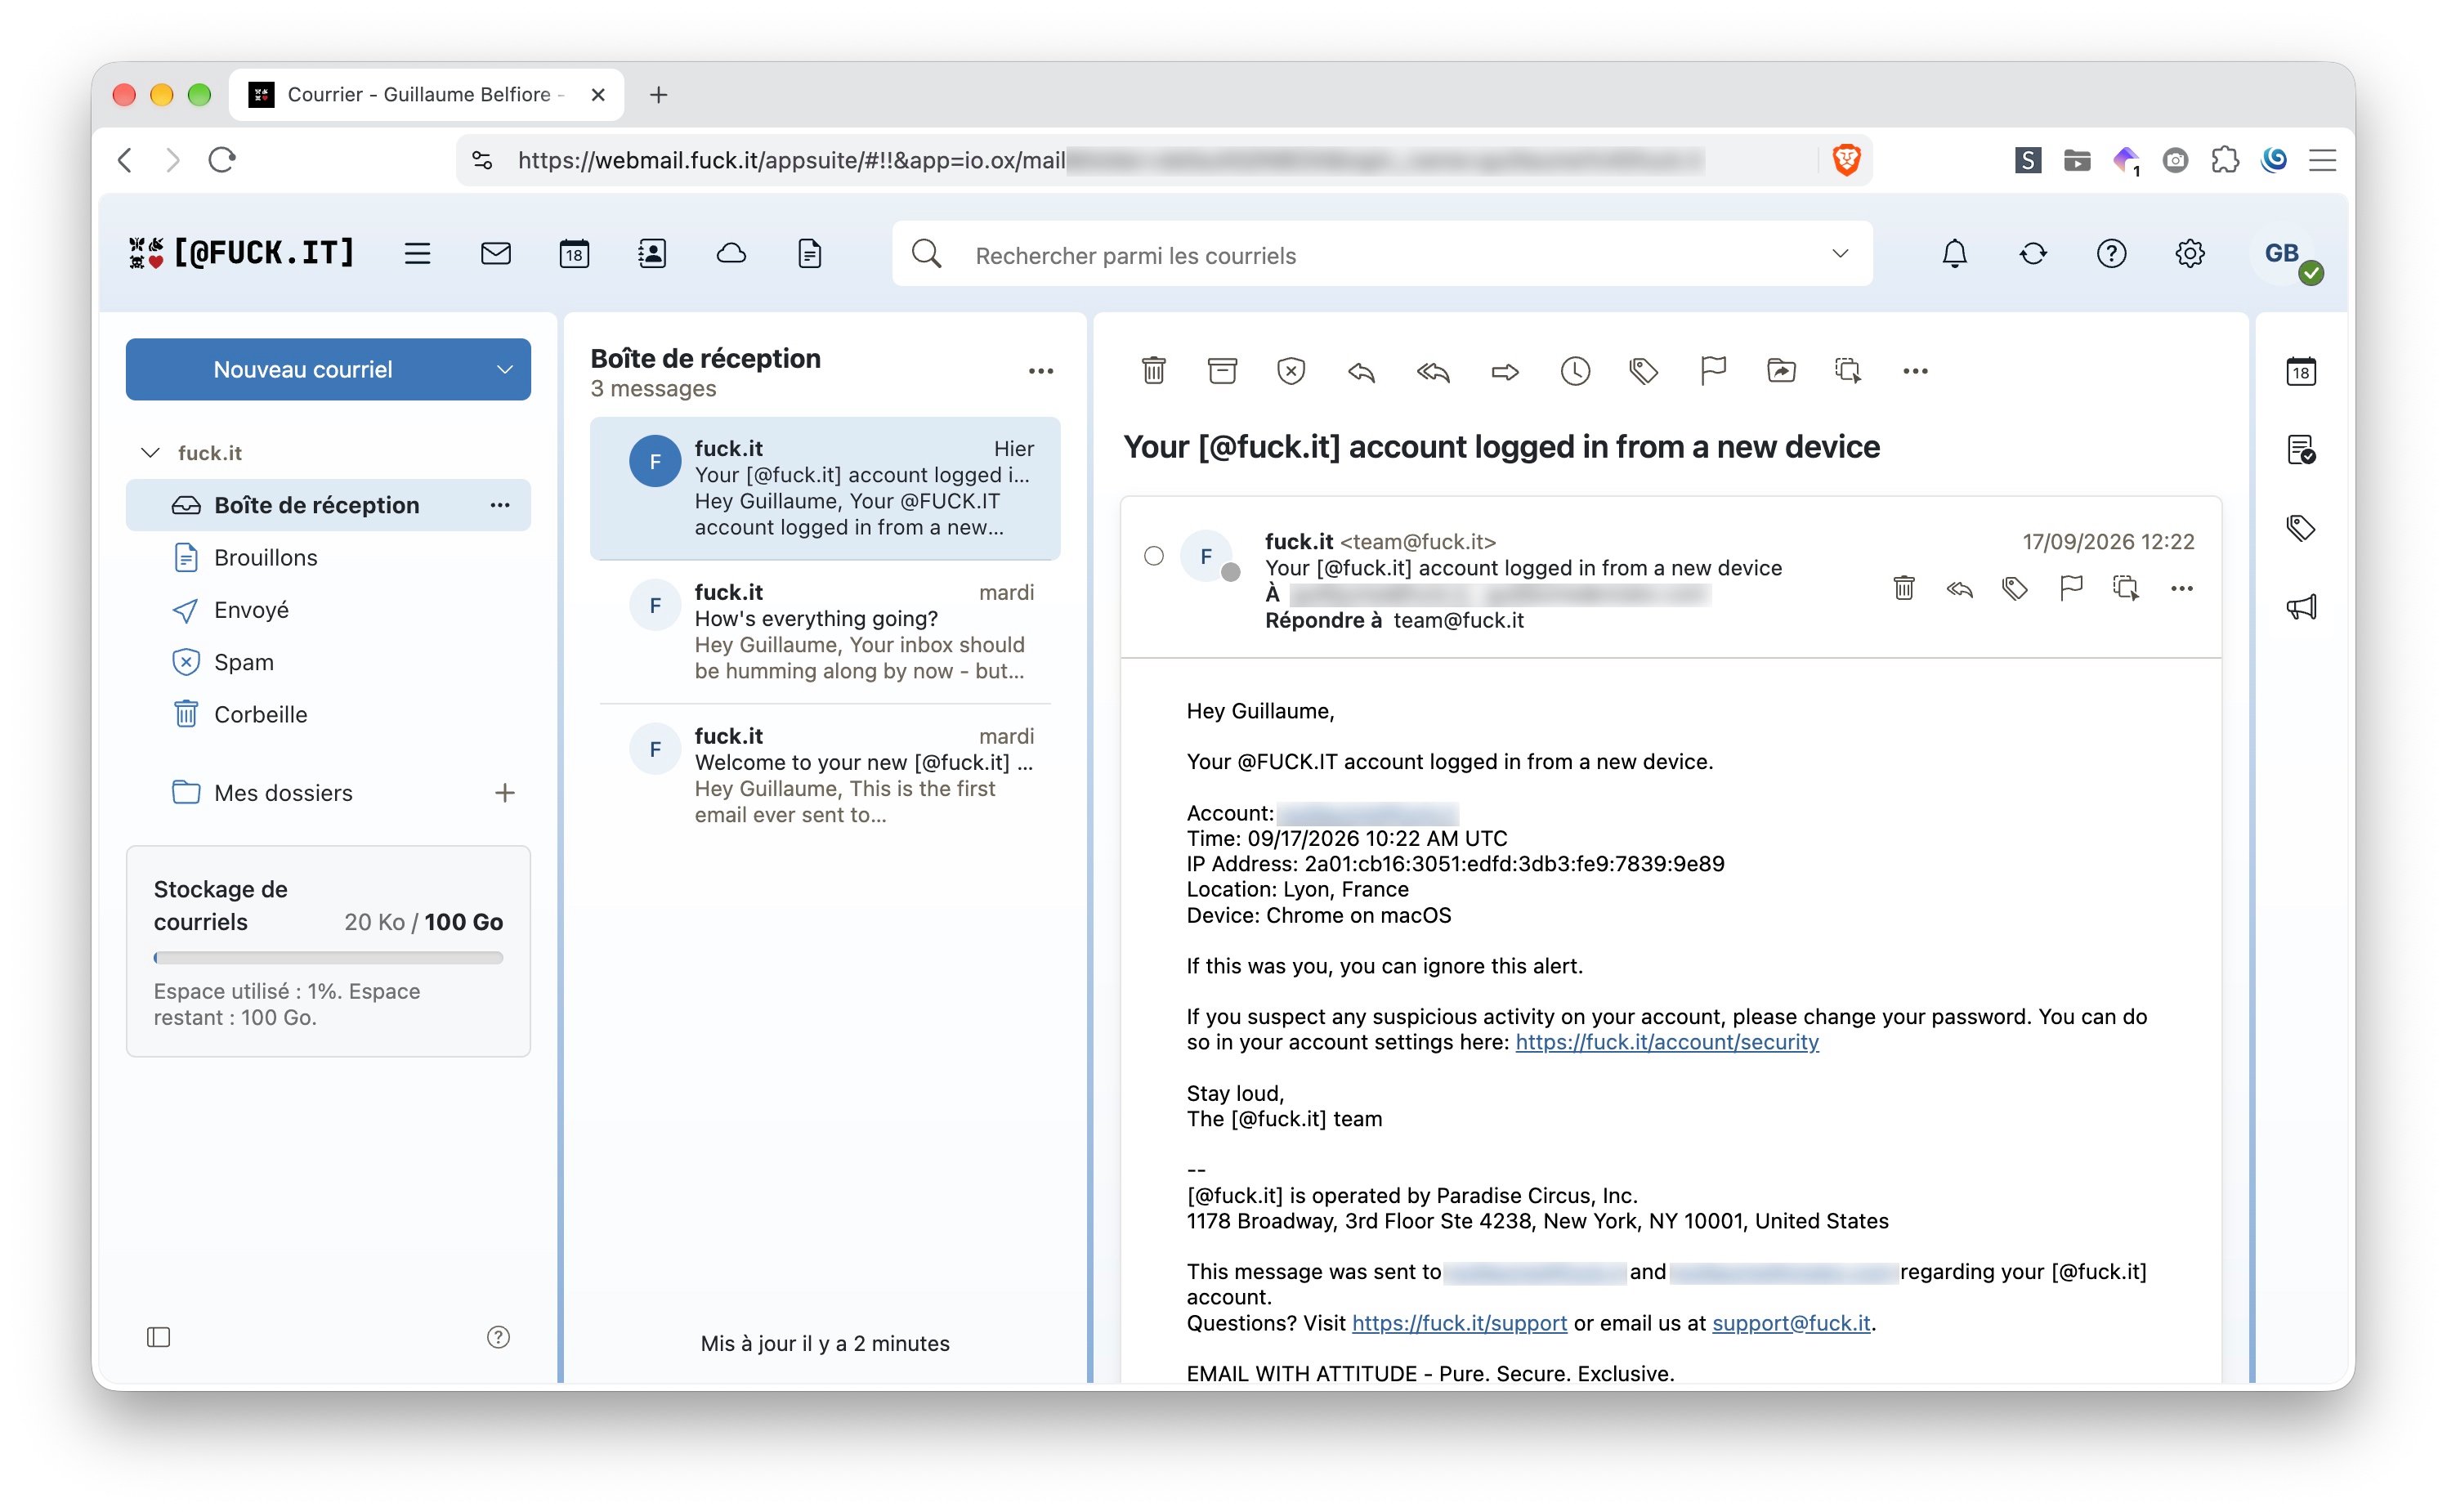This screenshot has height=1512, width=2447.
Task: Flag message via header flag icon
Action: 2070,588
